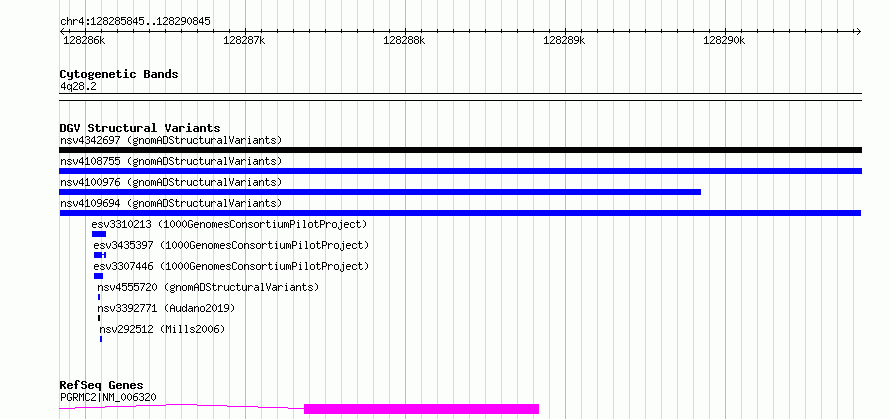The width and height of the screenshot is (890, 419).
Task: Click the small blue esv3310213 variant bar
Action: (x=99, y=234)
